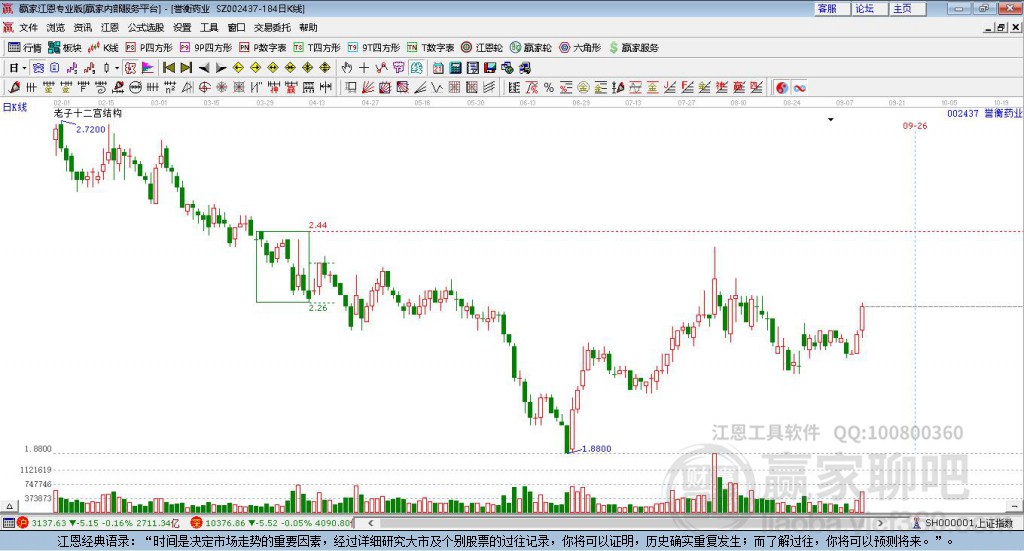This screenshot has height=551, width=1024.
Task: Select the red pencil drawing tool
Action: pos(14,87)
